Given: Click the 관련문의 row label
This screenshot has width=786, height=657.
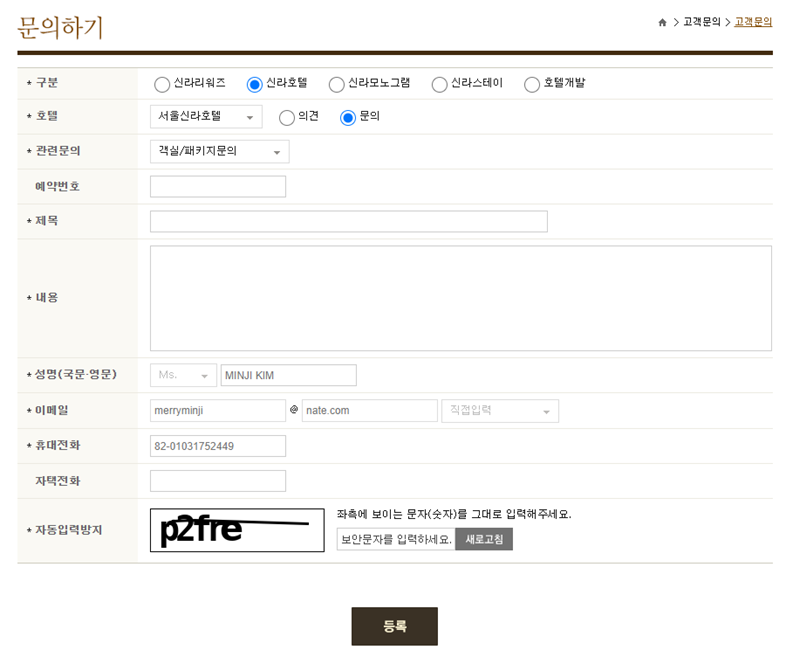Looking at the screenshot, I should [58, 151].
